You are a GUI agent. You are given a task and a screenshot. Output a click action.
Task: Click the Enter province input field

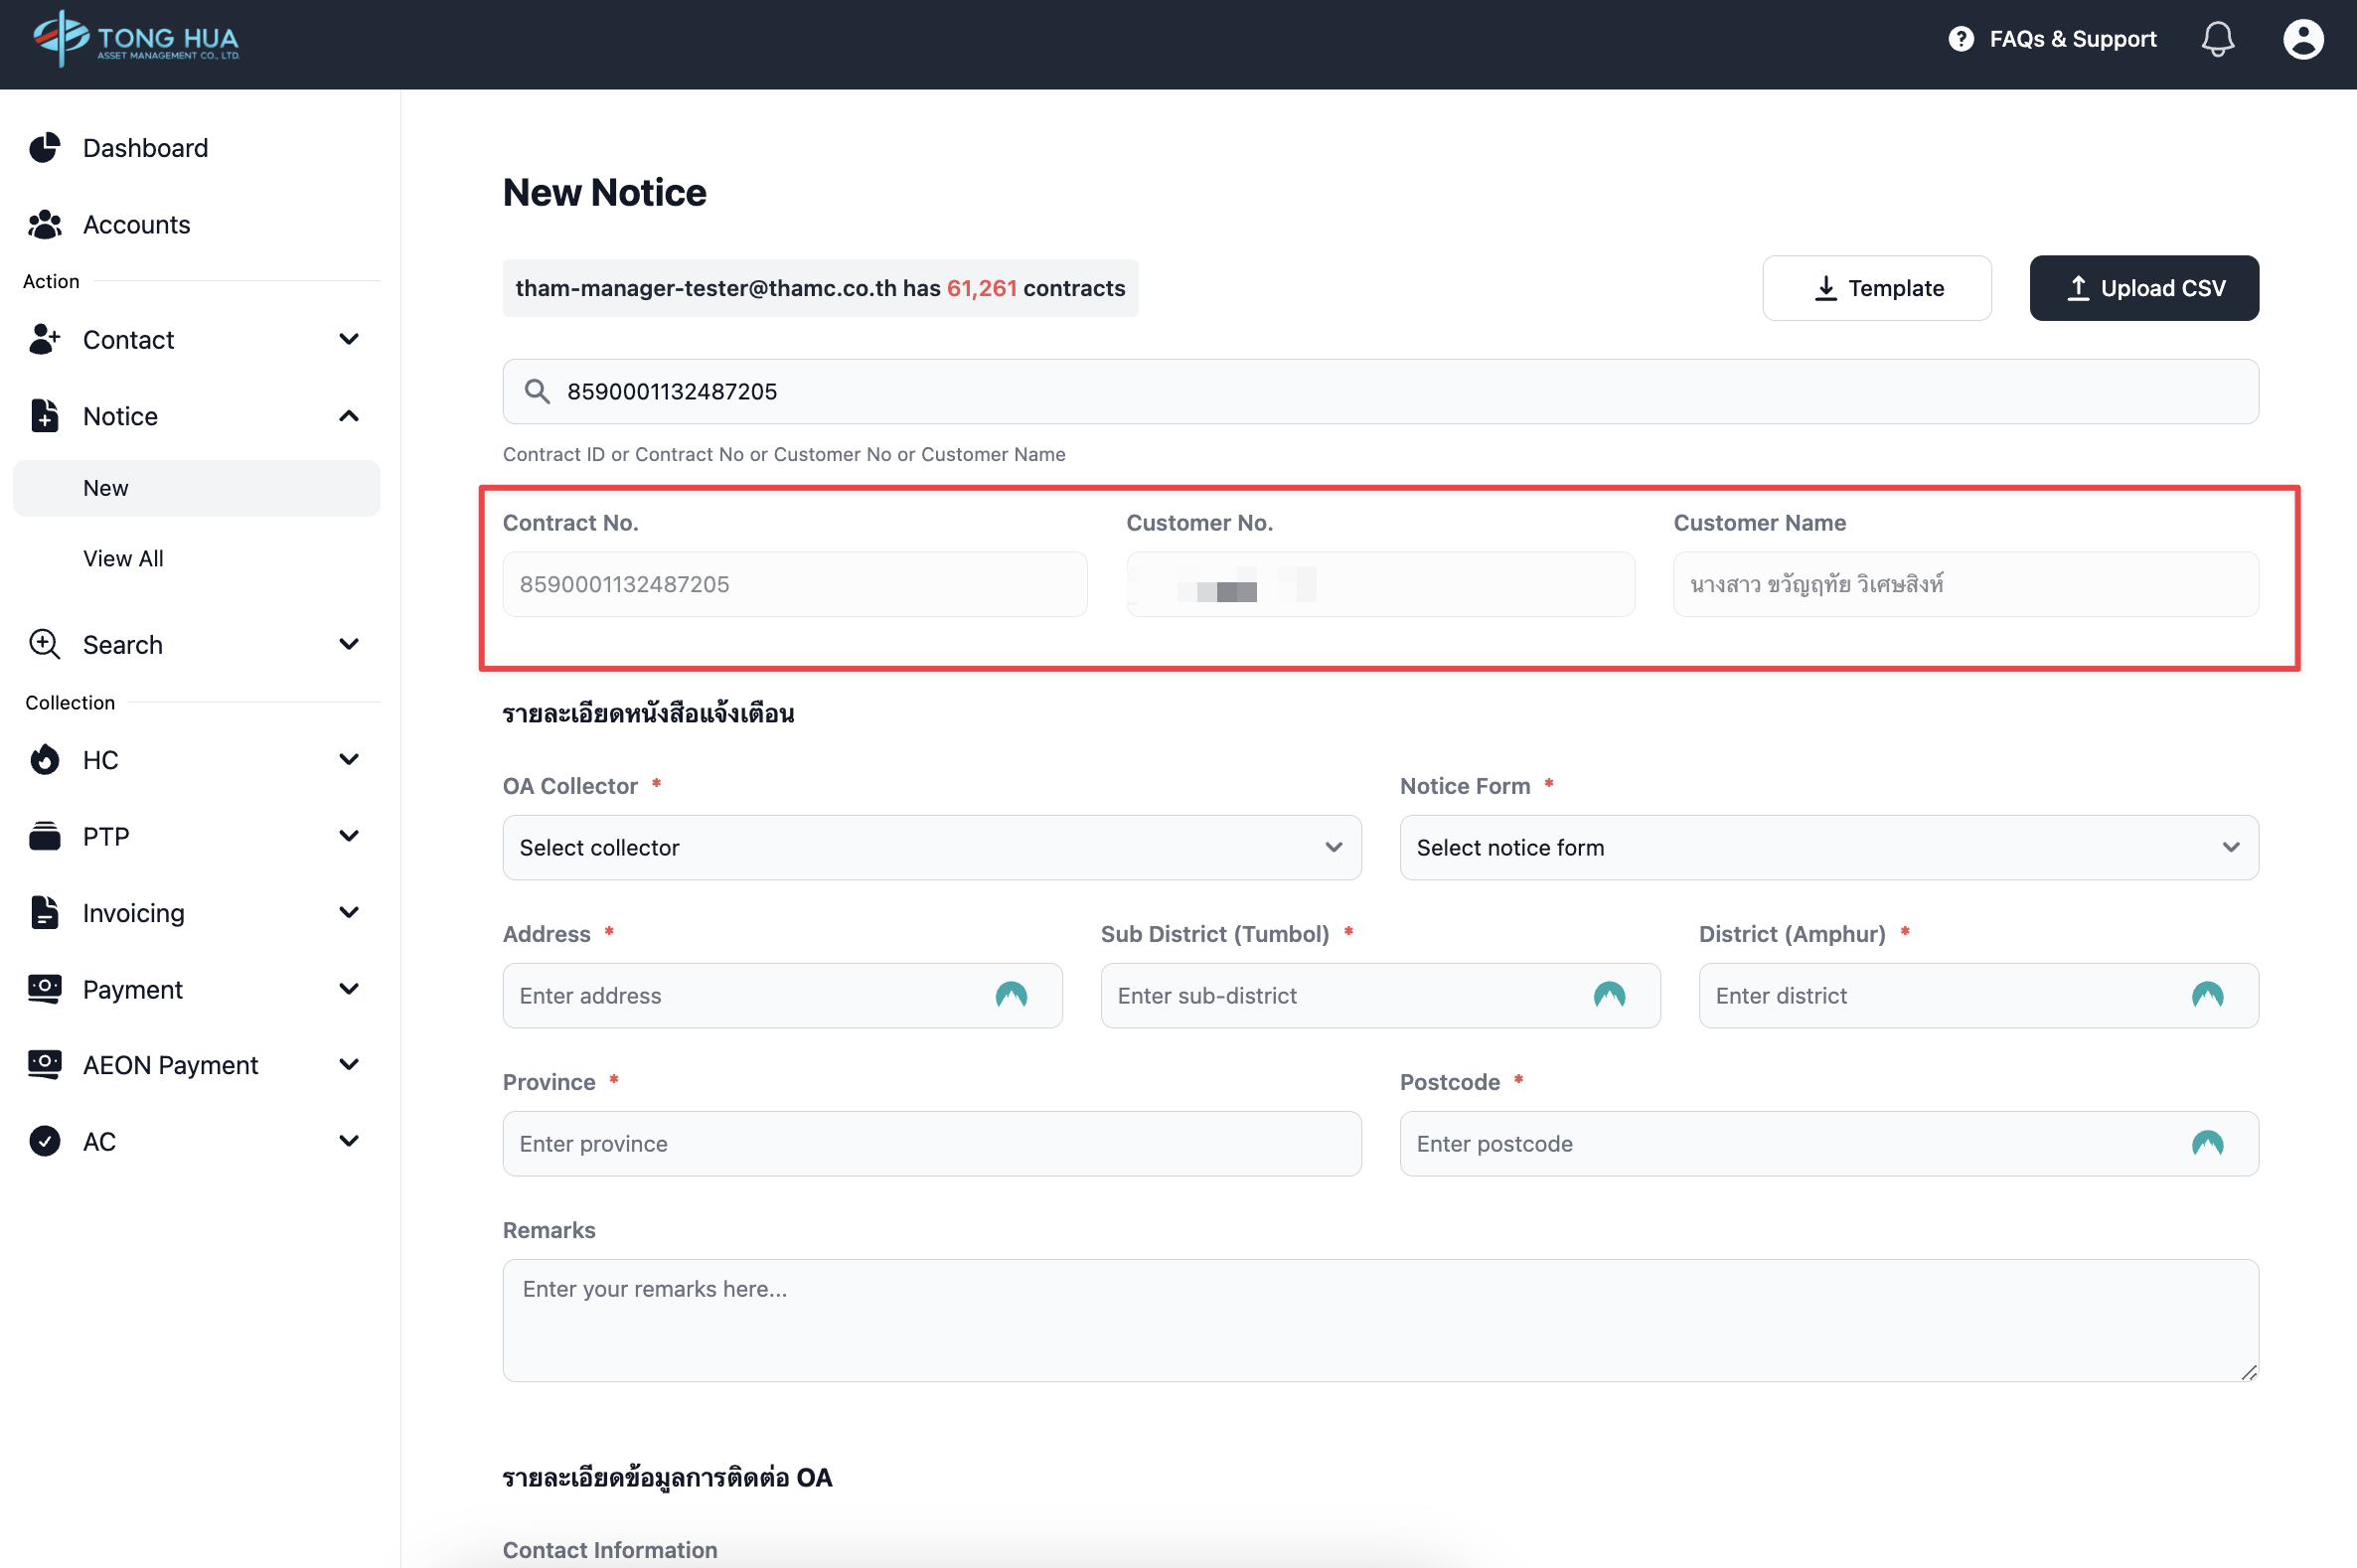click(931, 1143)
